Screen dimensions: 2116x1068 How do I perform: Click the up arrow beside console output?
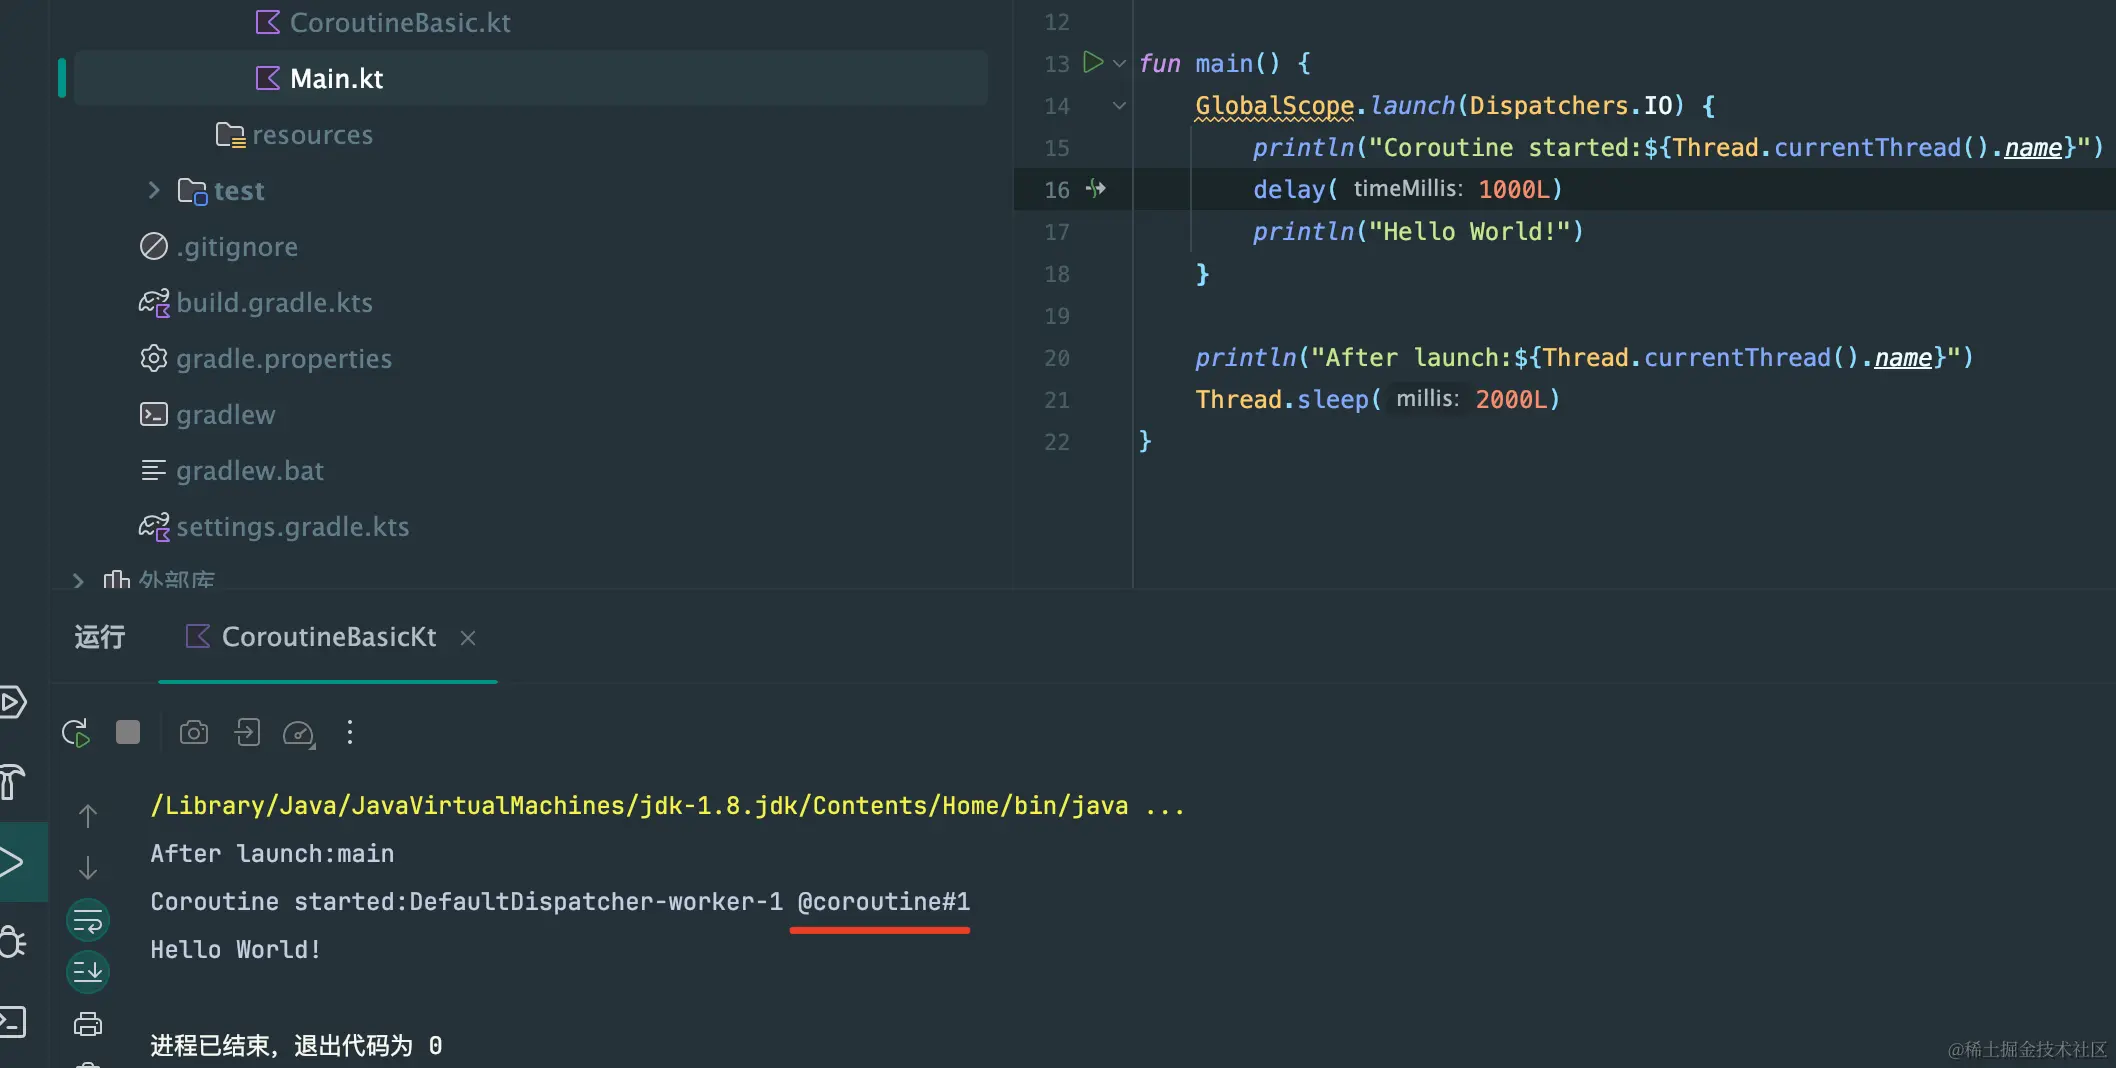coord(88,816)
